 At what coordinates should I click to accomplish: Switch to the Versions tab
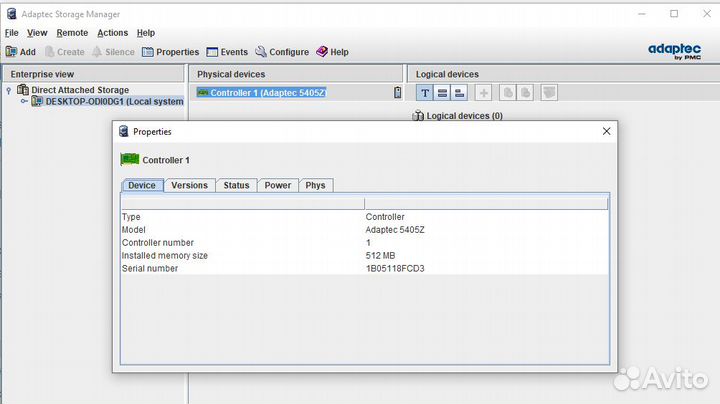(x=190, y=185)
